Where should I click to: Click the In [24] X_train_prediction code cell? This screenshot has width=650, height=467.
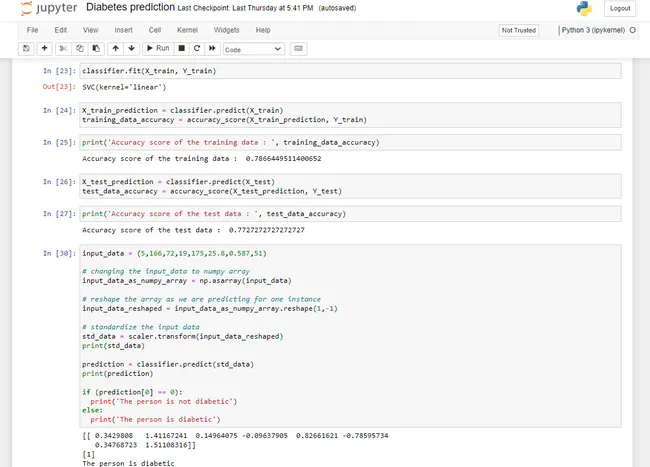pyautogui.click(x=350, y=115)
